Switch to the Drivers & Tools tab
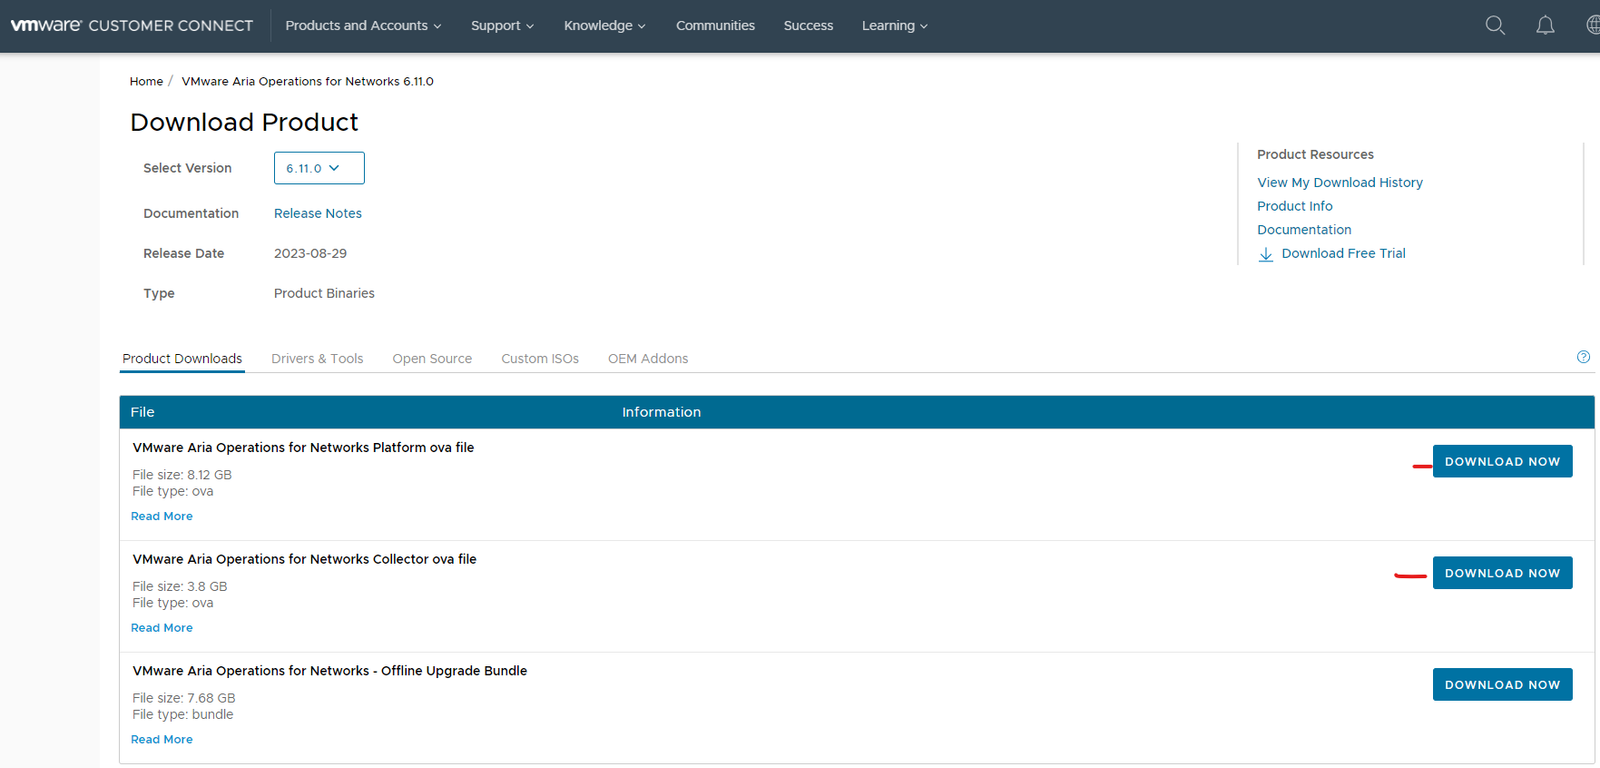This screenshot has height=768, width=1600. [317, 359]
